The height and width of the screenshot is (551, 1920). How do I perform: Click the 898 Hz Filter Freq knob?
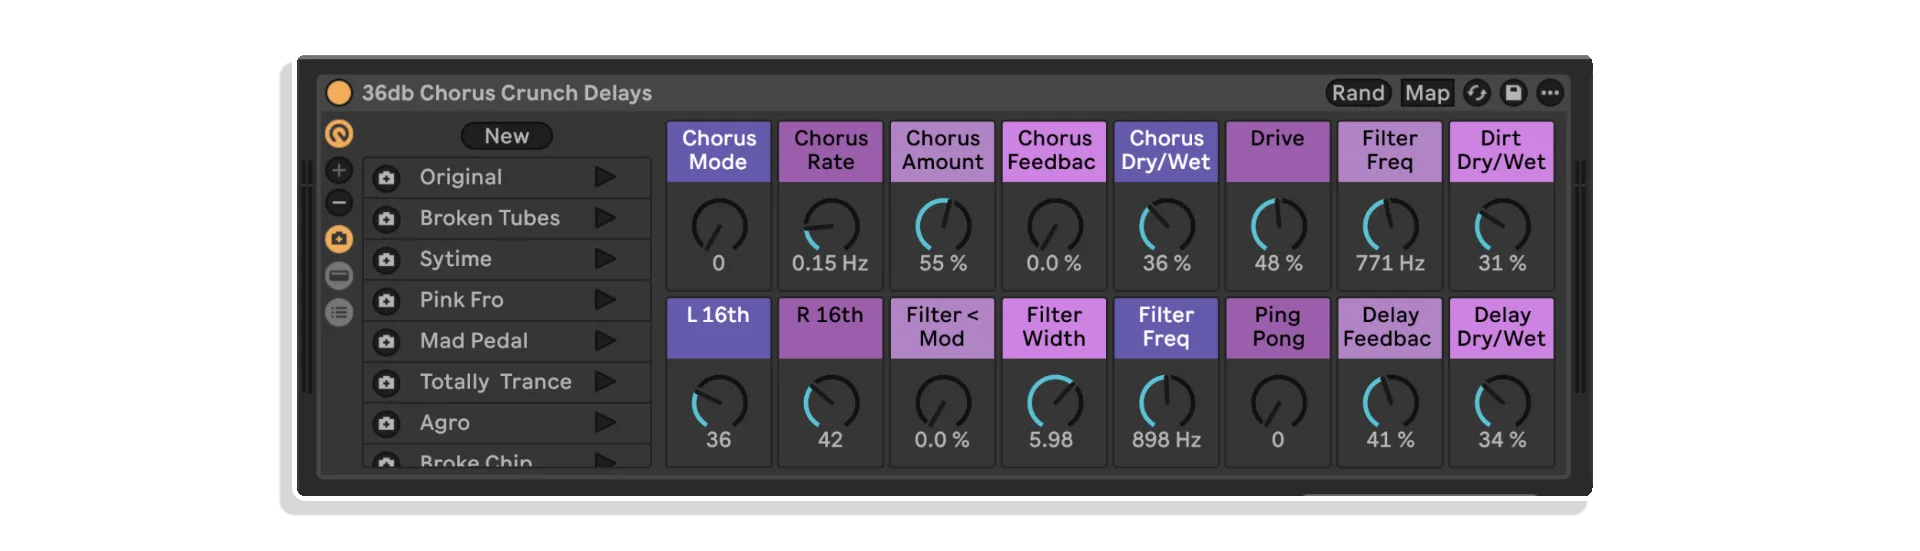pos(1167,403)
